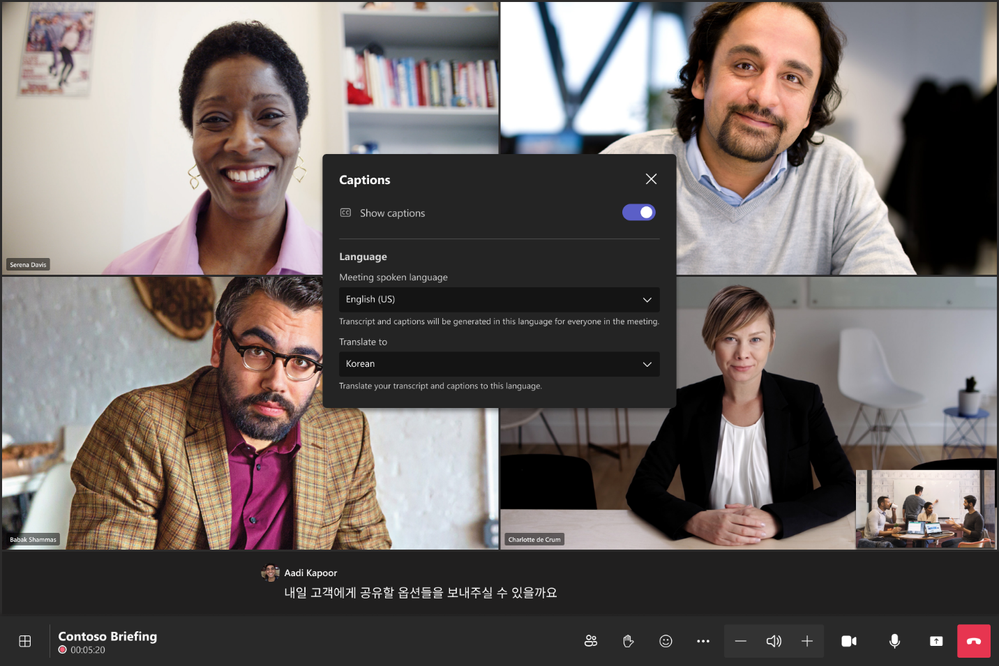Open the share screen control
The width and height of the screenshot is (999, 666).
(x=936, y=641)
